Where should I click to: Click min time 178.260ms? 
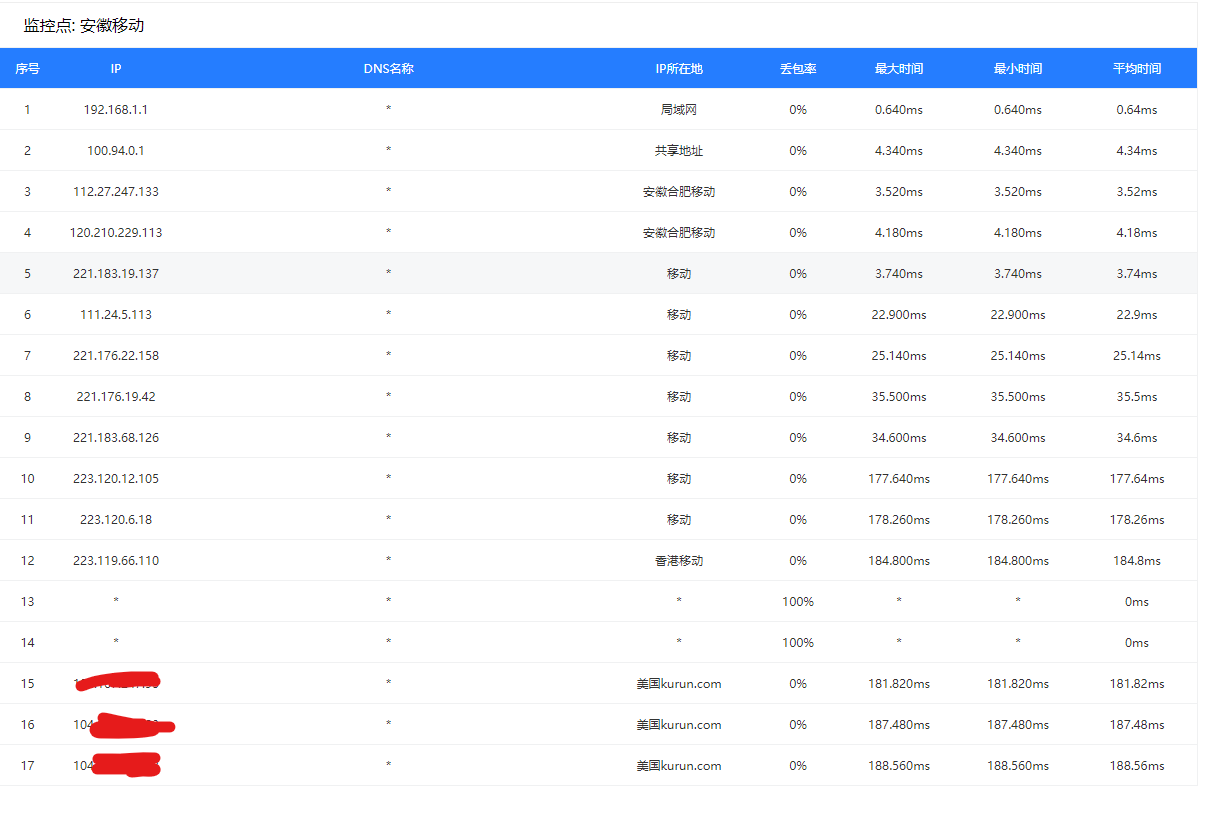[1018, 520]
